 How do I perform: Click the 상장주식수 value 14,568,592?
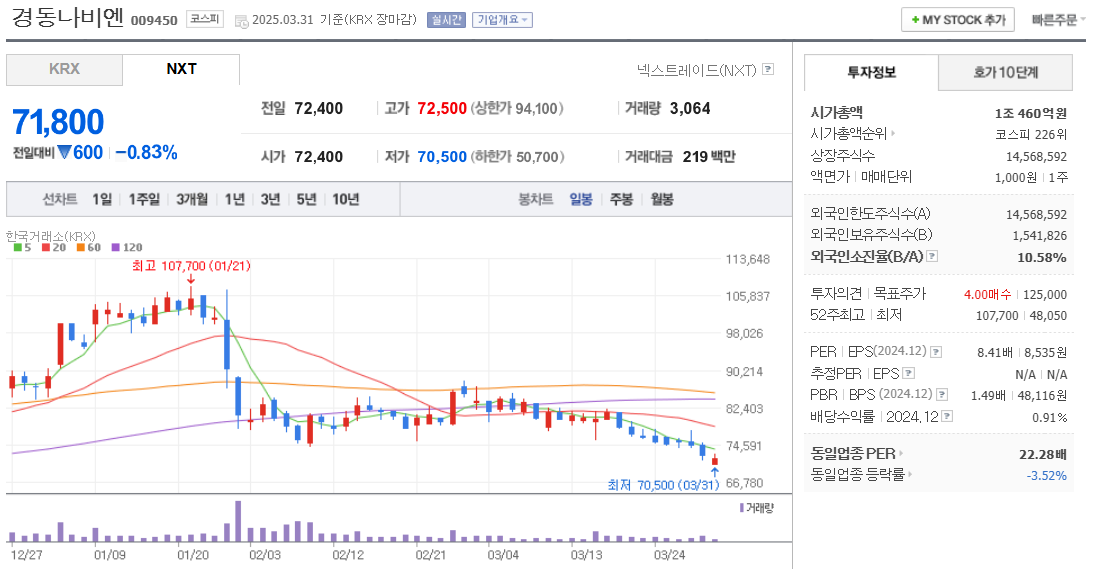pos(1036,157)
